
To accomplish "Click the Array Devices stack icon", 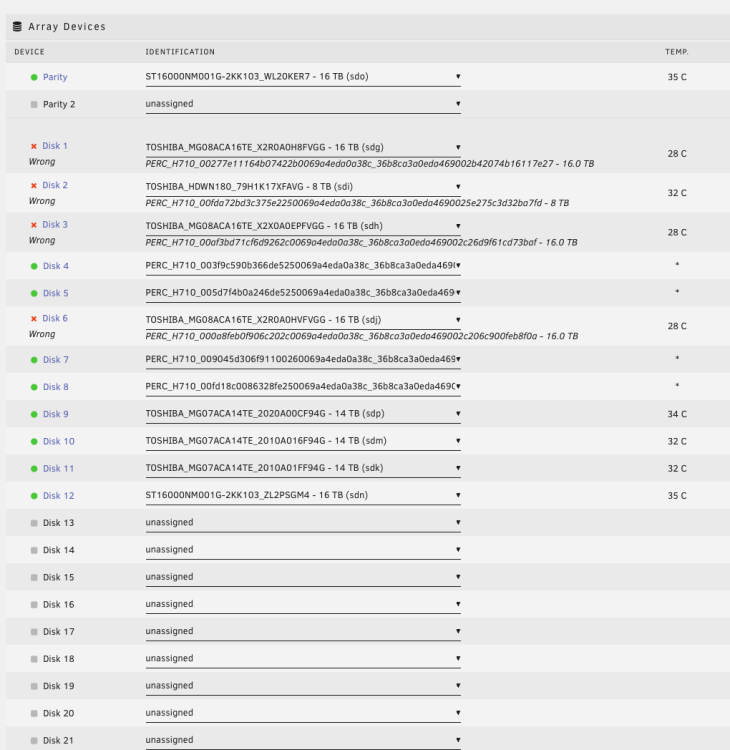I will pos(17,26).
